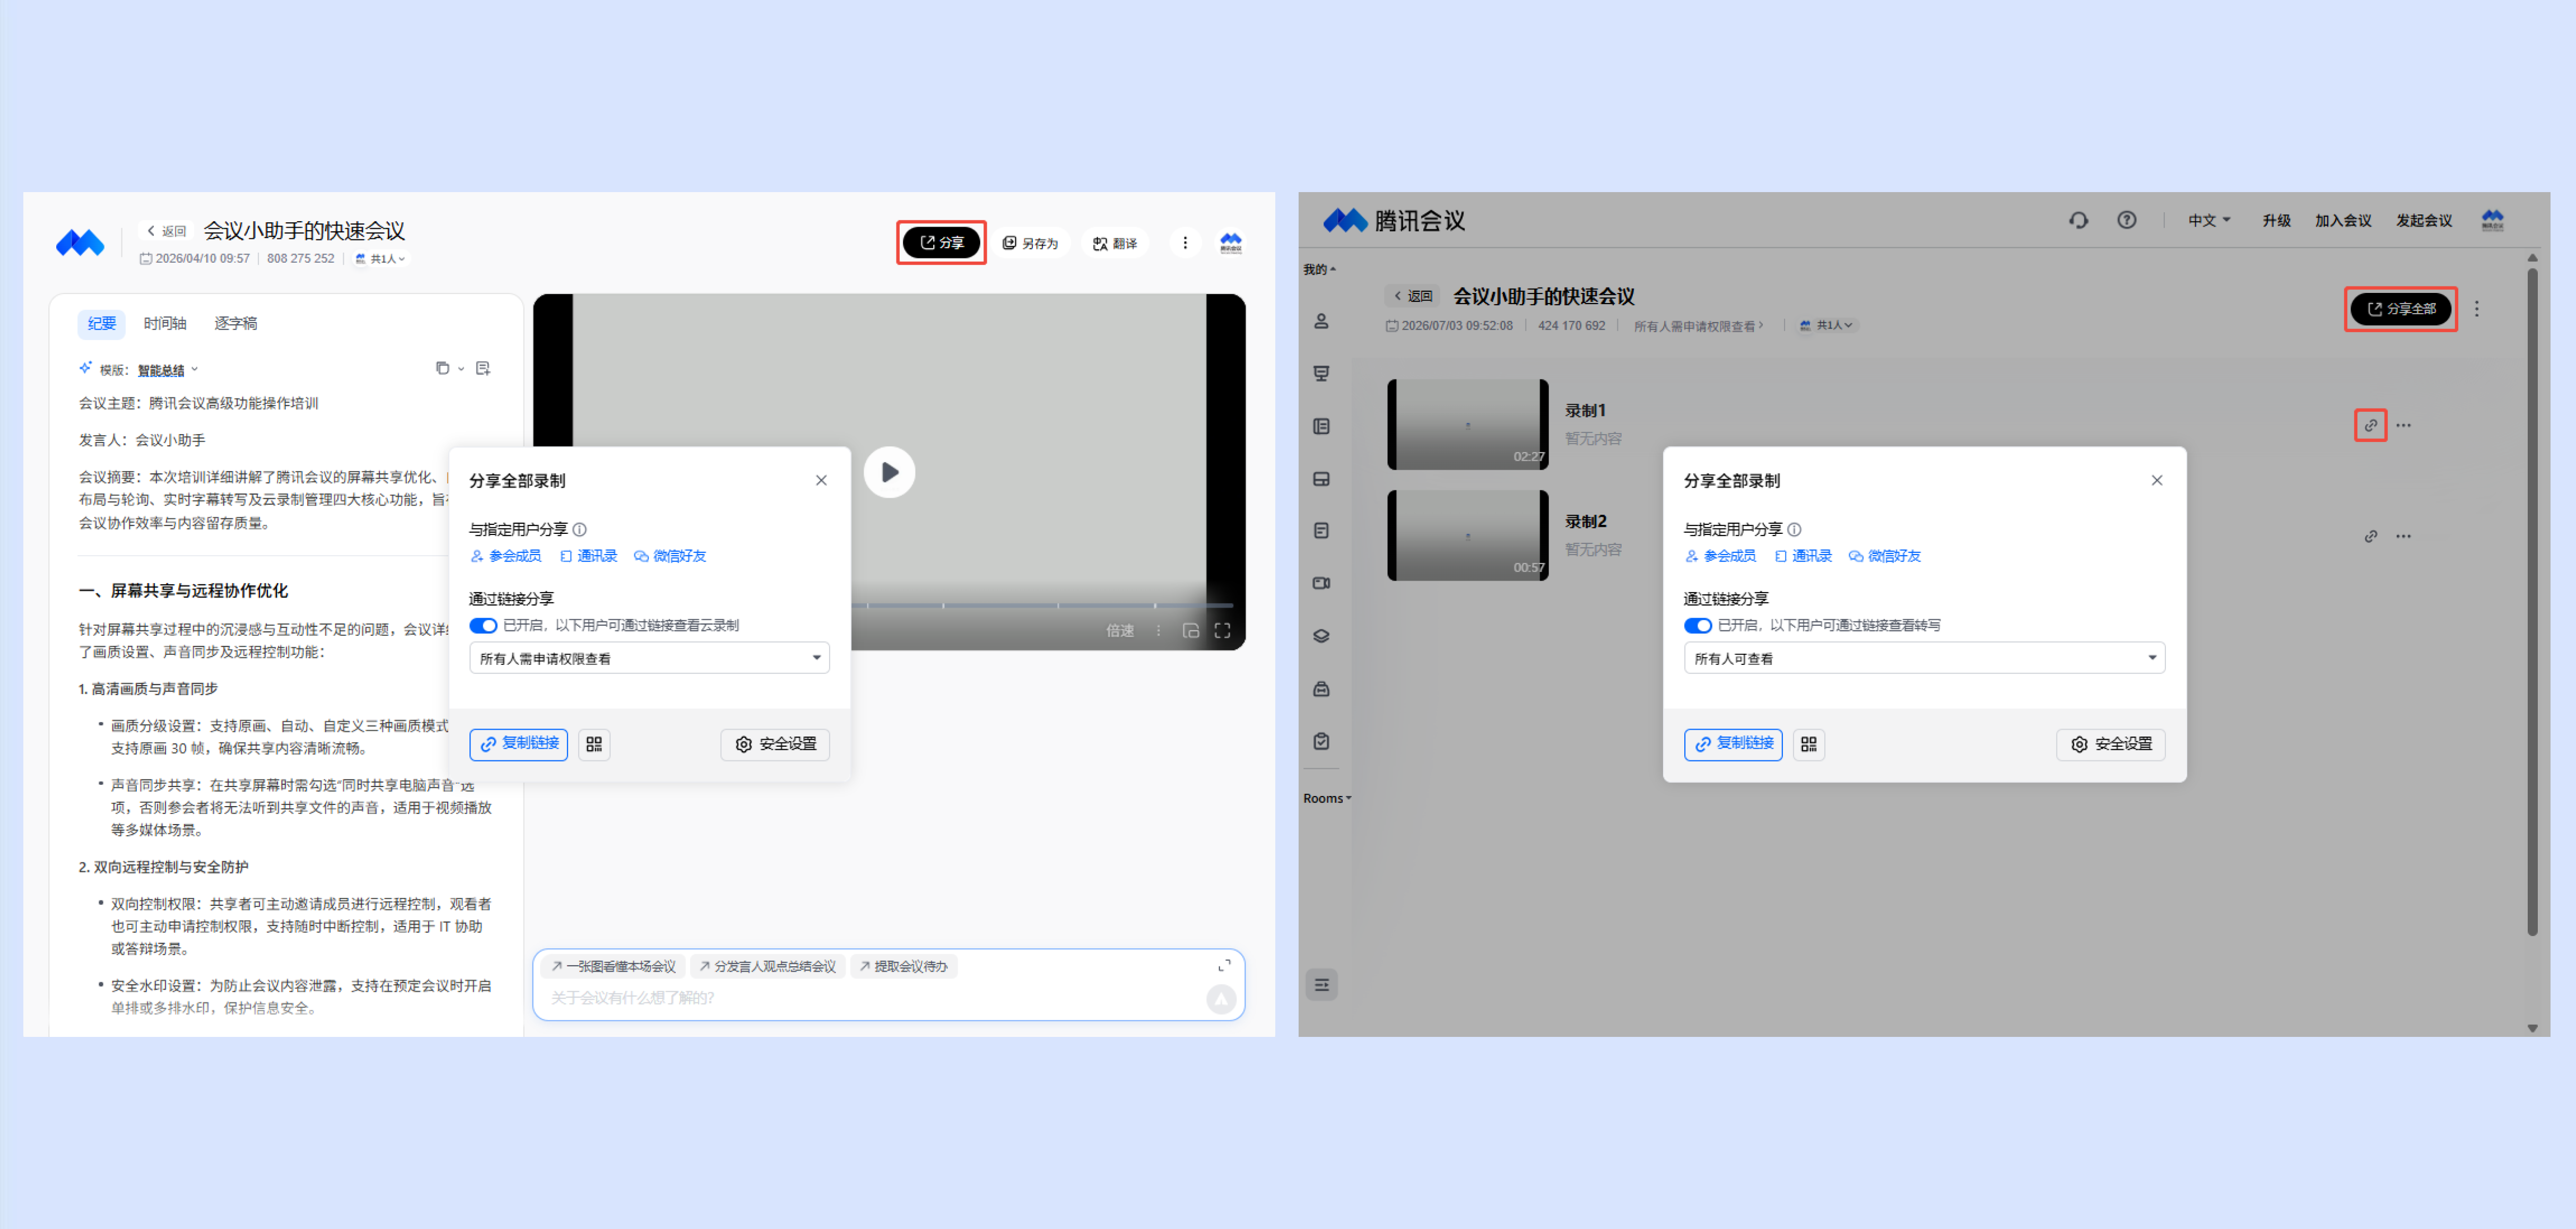Toggle link sharing for 查看转写
This screenshot has height=1229, width=2576.
click(x=1697, y=625)
